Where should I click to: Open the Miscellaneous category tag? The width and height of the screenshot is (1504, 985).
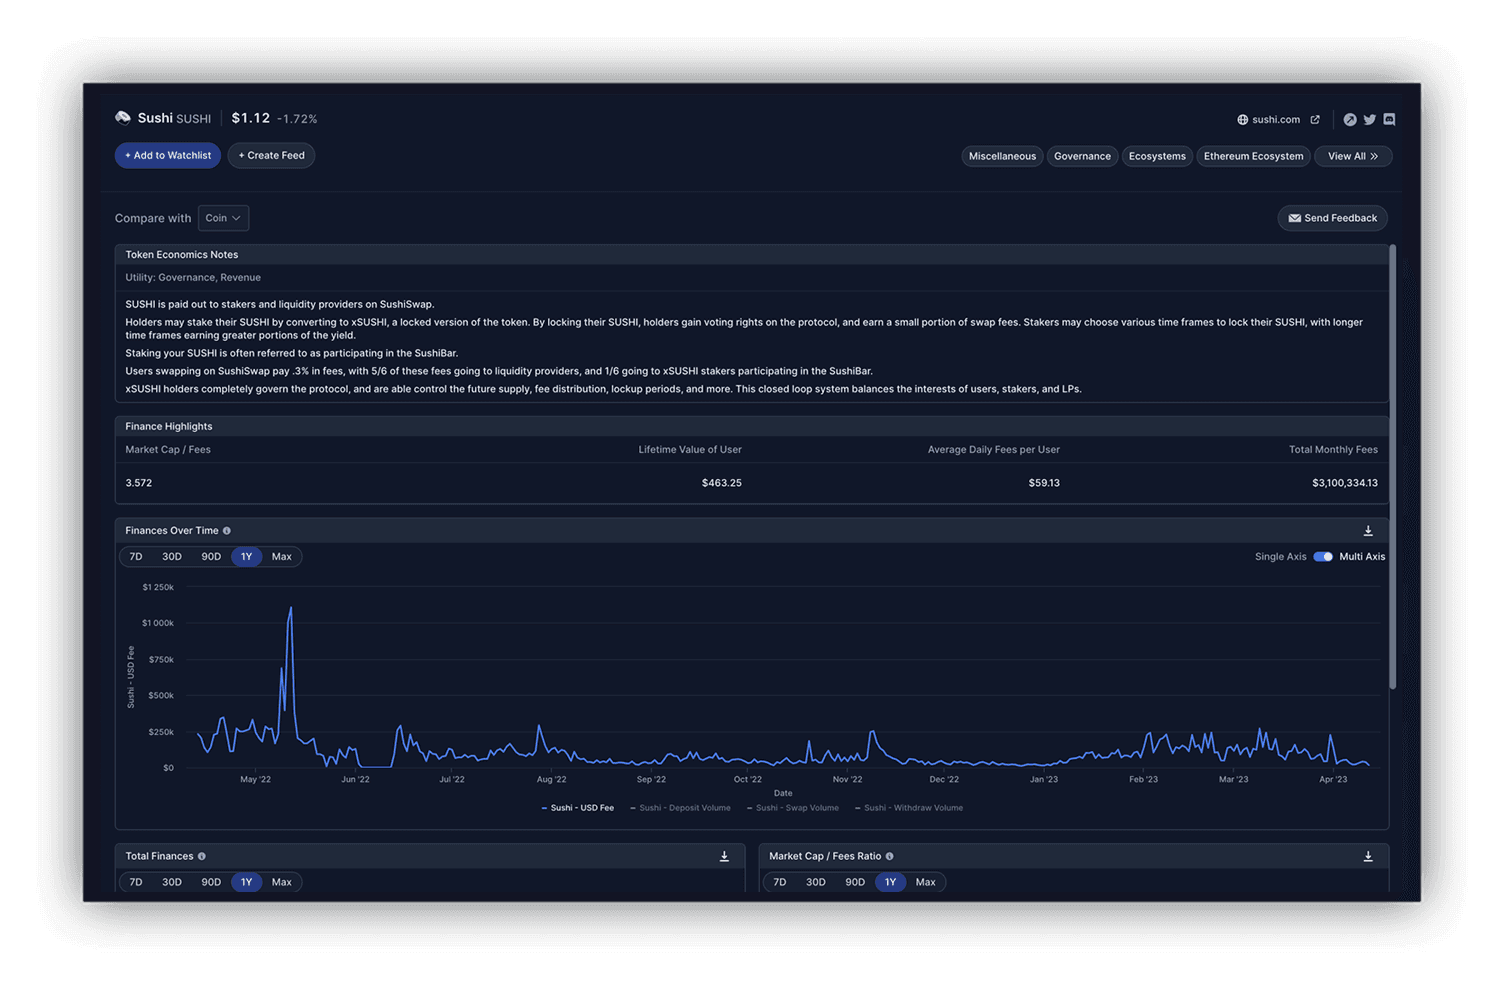pyautogui.click(x=1002, y=156)
